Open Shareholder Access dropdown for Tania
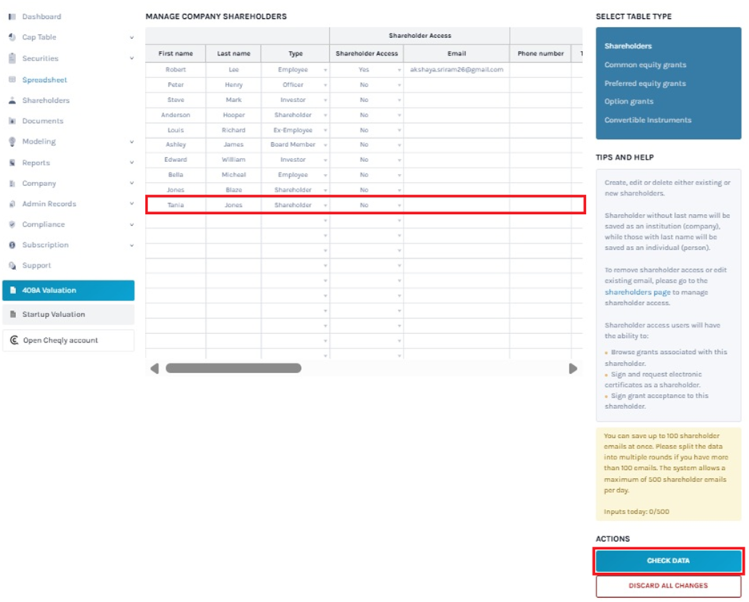This screenshot has height=602, width=749. click(x=399, y=205)
